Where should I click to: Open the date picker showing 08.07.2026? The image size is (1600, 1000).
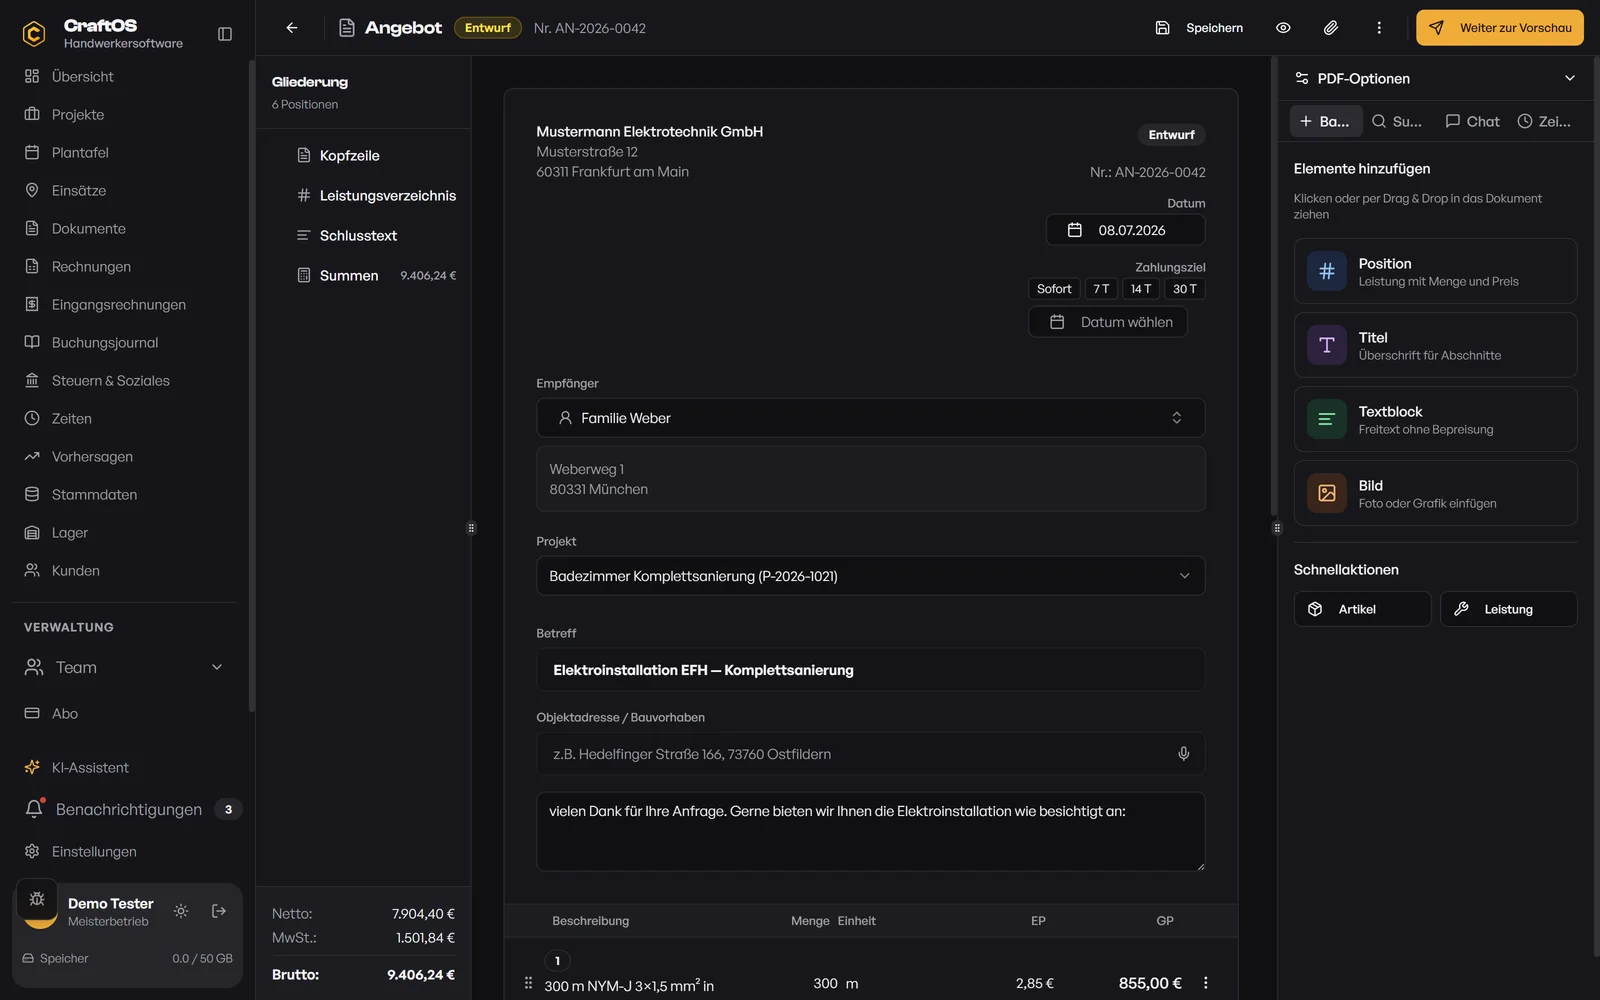point(1125,230)
